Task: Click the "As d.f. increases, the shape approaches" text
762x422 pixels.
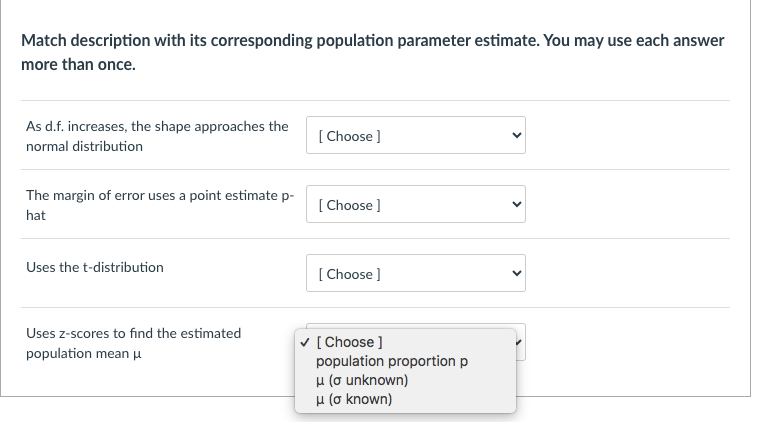Action: point(157,127)
